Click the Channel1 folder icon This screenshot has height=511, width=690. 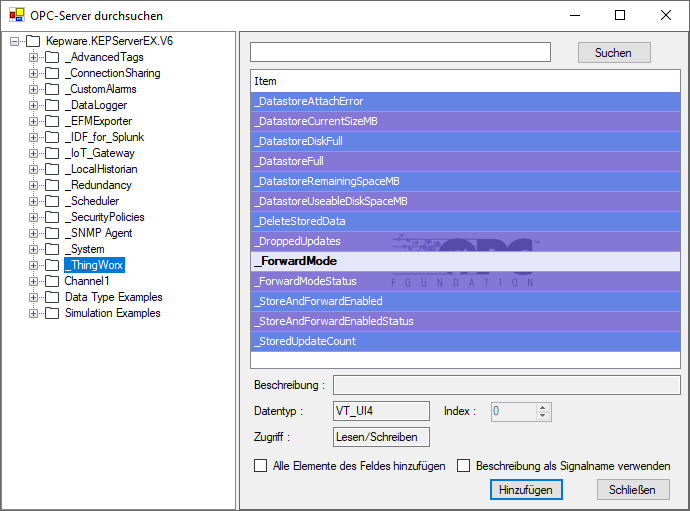pos(52,281)
